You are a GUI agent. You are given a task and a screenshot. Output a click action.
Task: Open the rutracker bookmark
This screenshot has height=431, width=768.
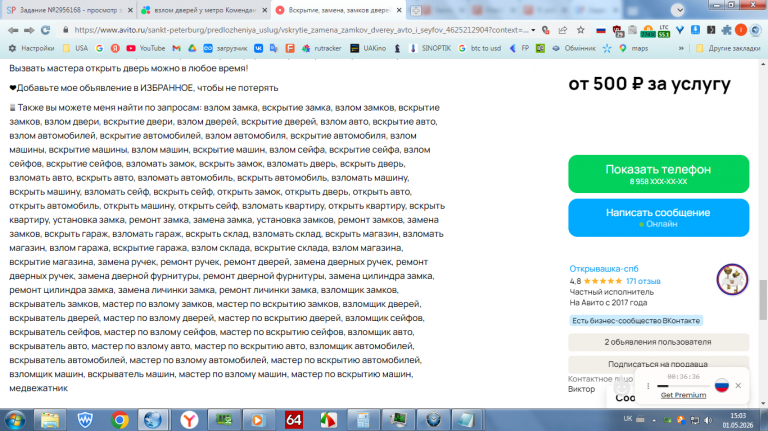coord(321,48)
